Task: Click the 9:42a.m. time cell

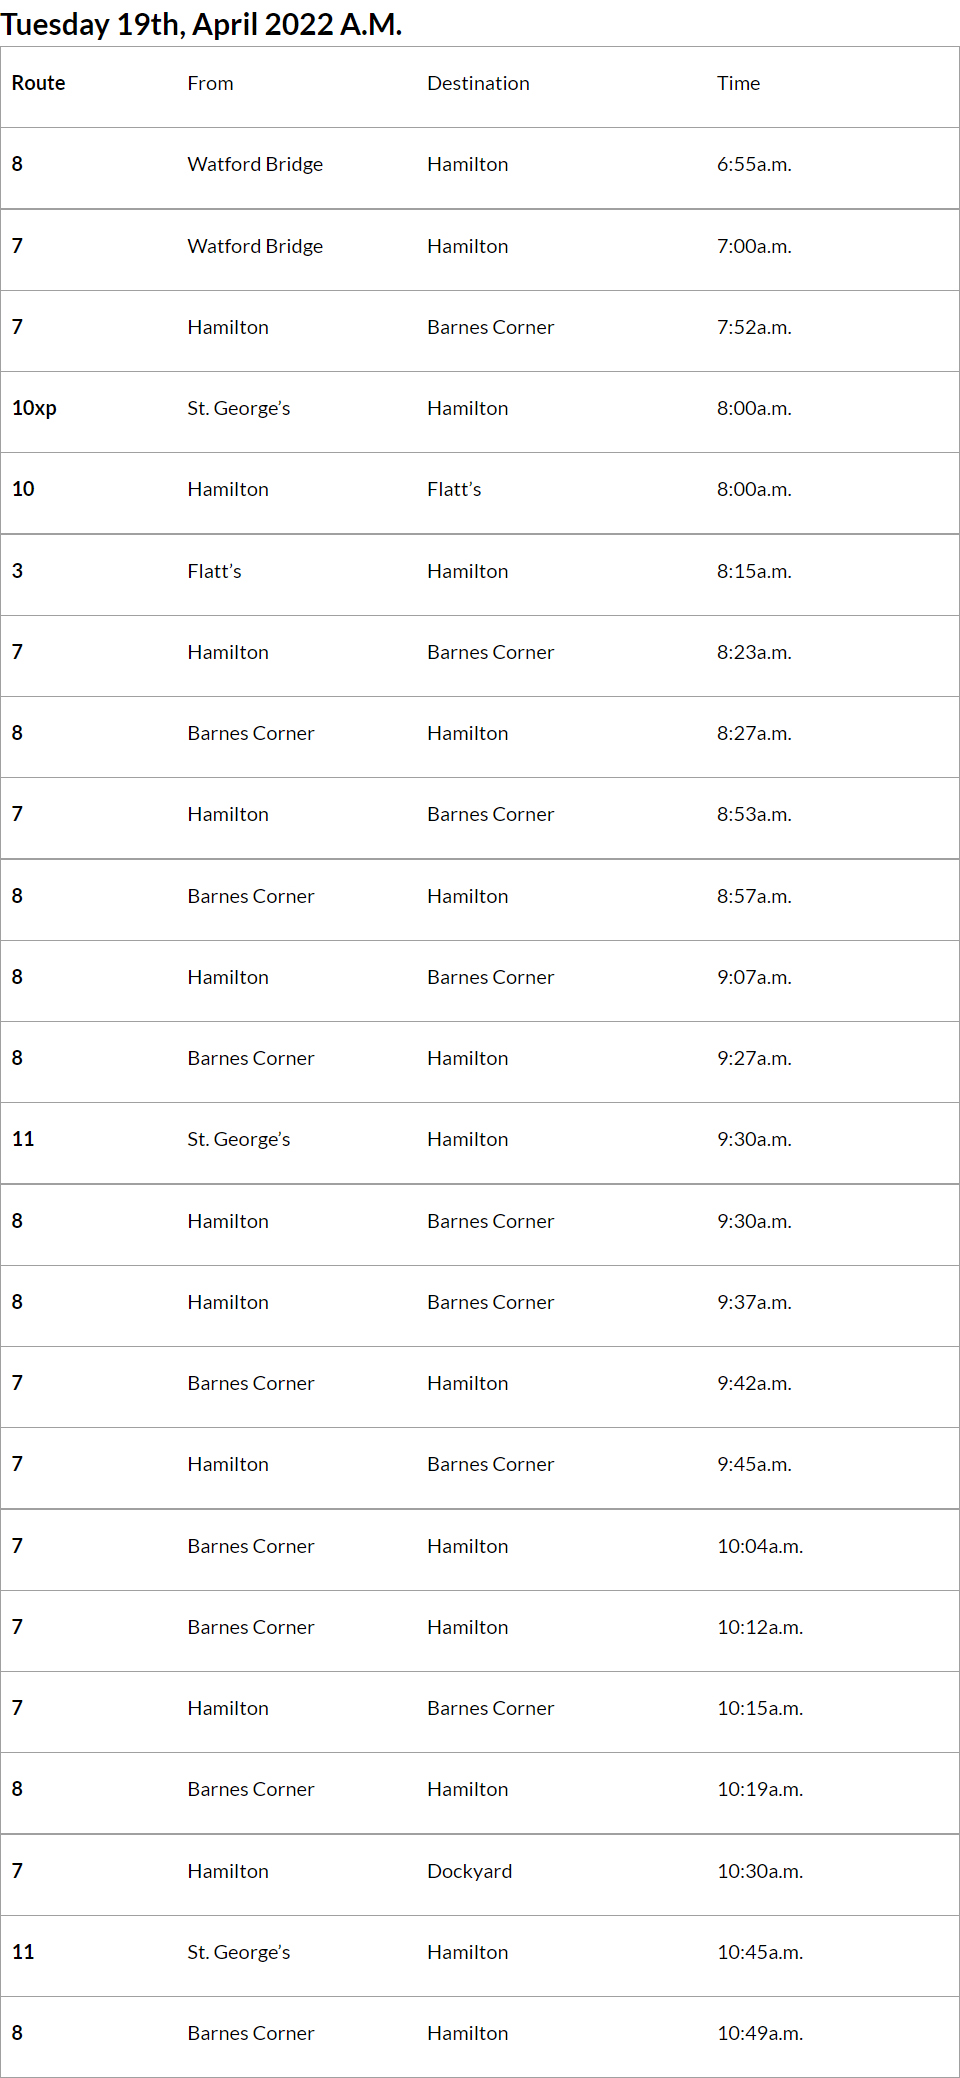Action: click(754, 1384)
